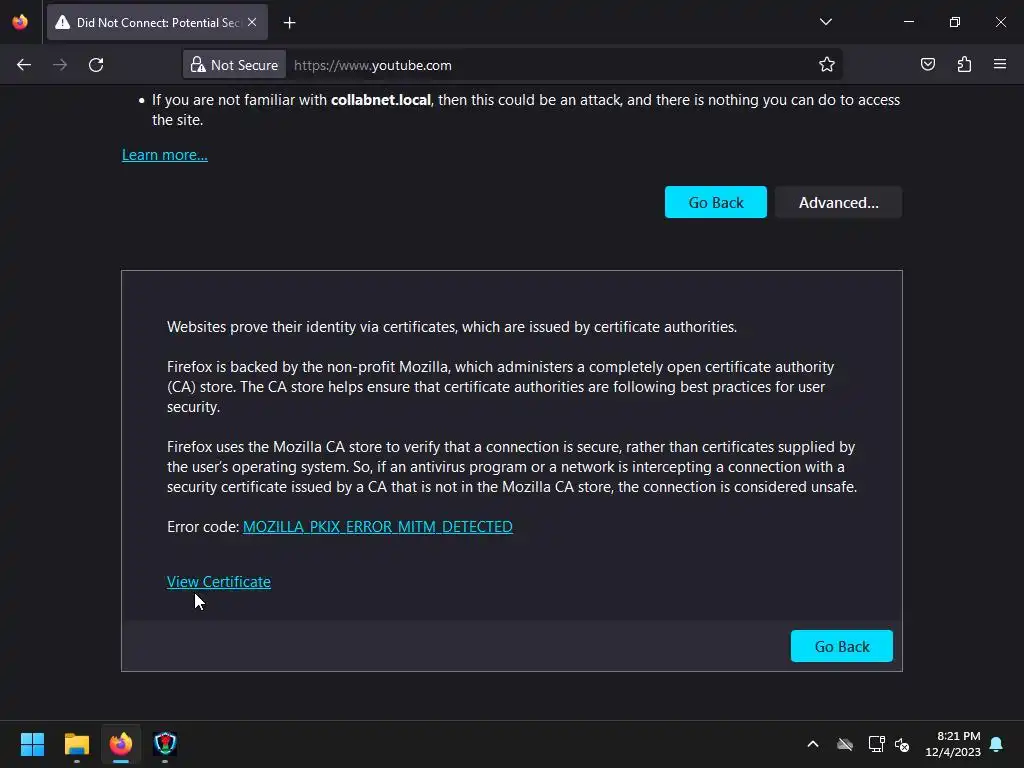Click the 'Firefox uses the Mozilla CA' paragraph
Viewport: 1024px width, 768px height.
[512, 467]
